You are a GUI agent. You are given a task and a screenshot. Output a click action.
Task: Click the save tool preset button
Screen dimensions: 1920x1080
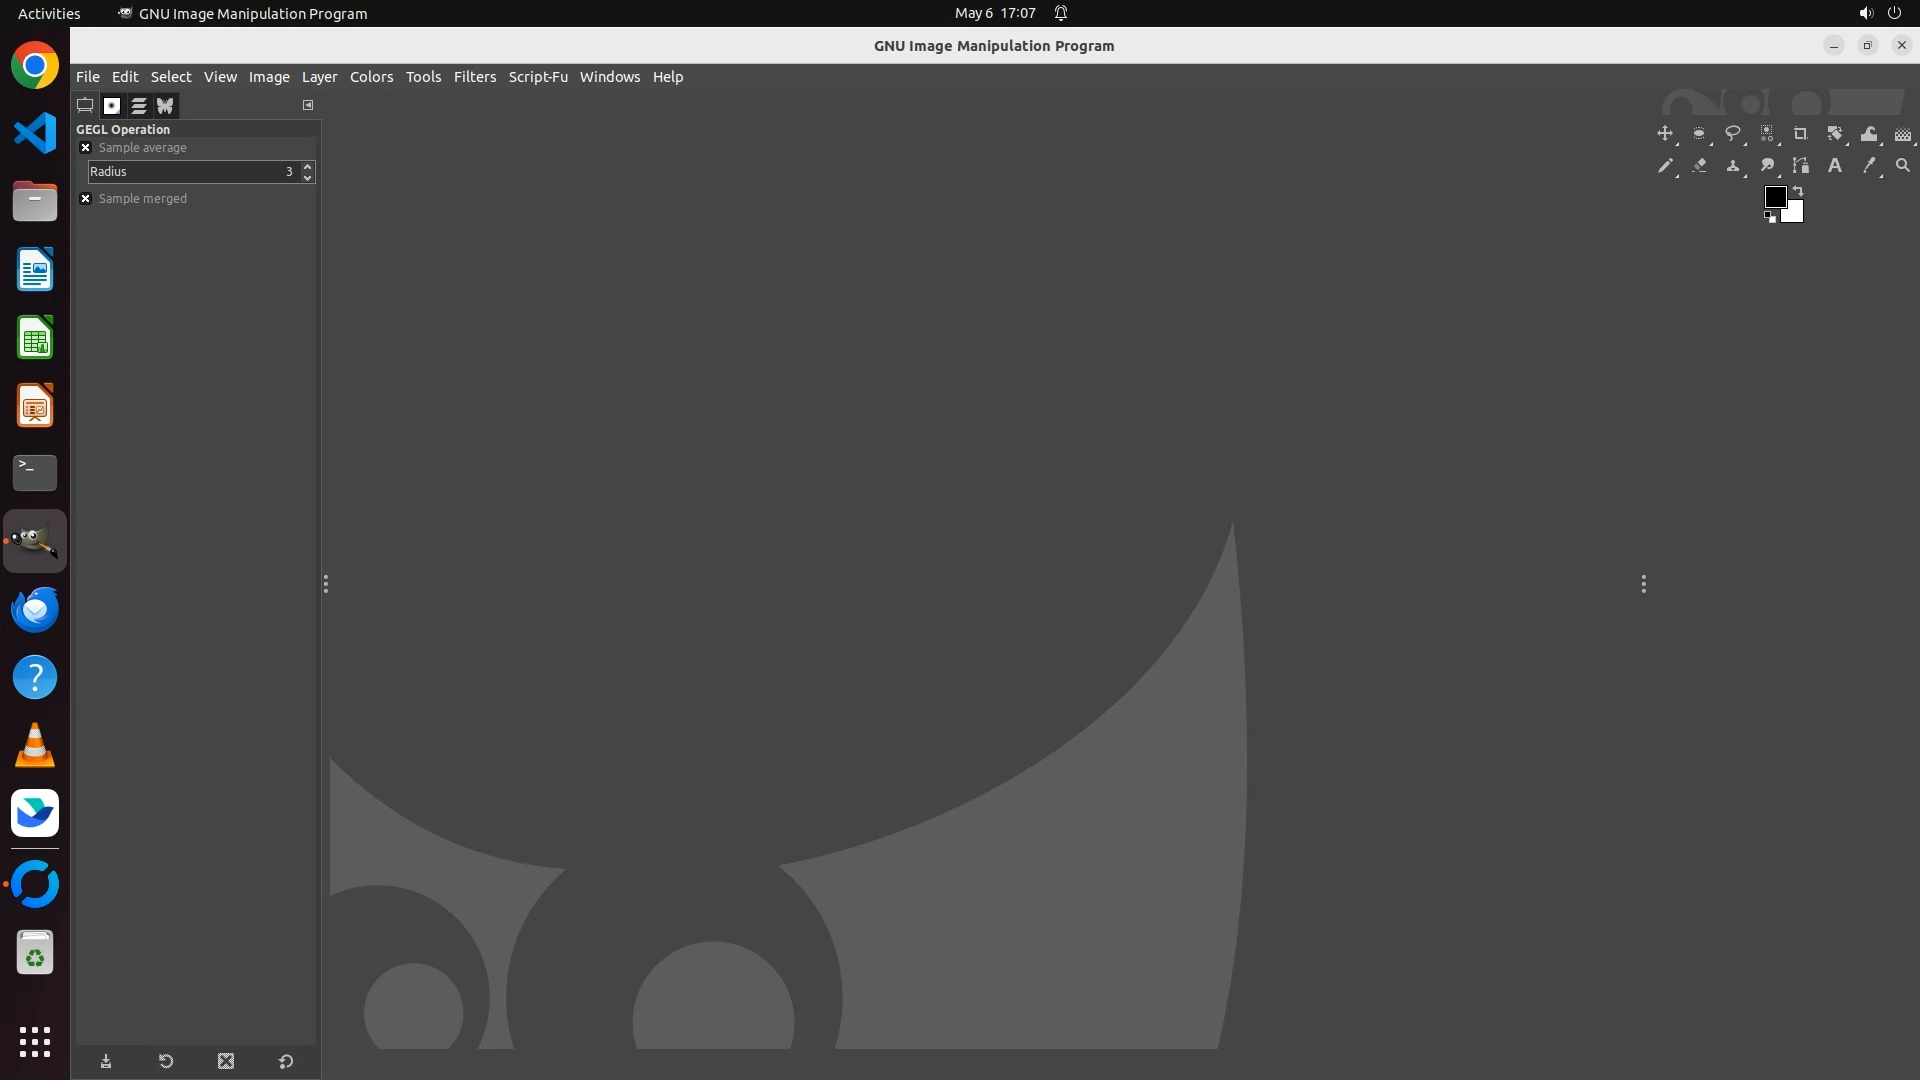(106, 1061)
